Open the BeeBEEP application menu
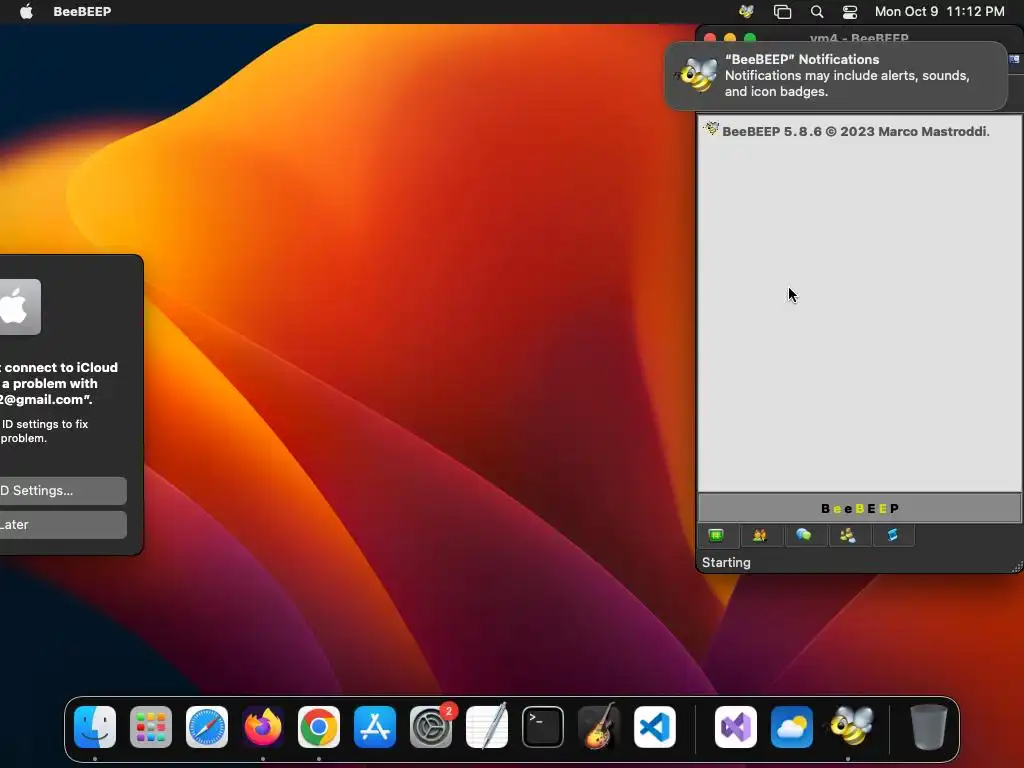 click(82, 11)
